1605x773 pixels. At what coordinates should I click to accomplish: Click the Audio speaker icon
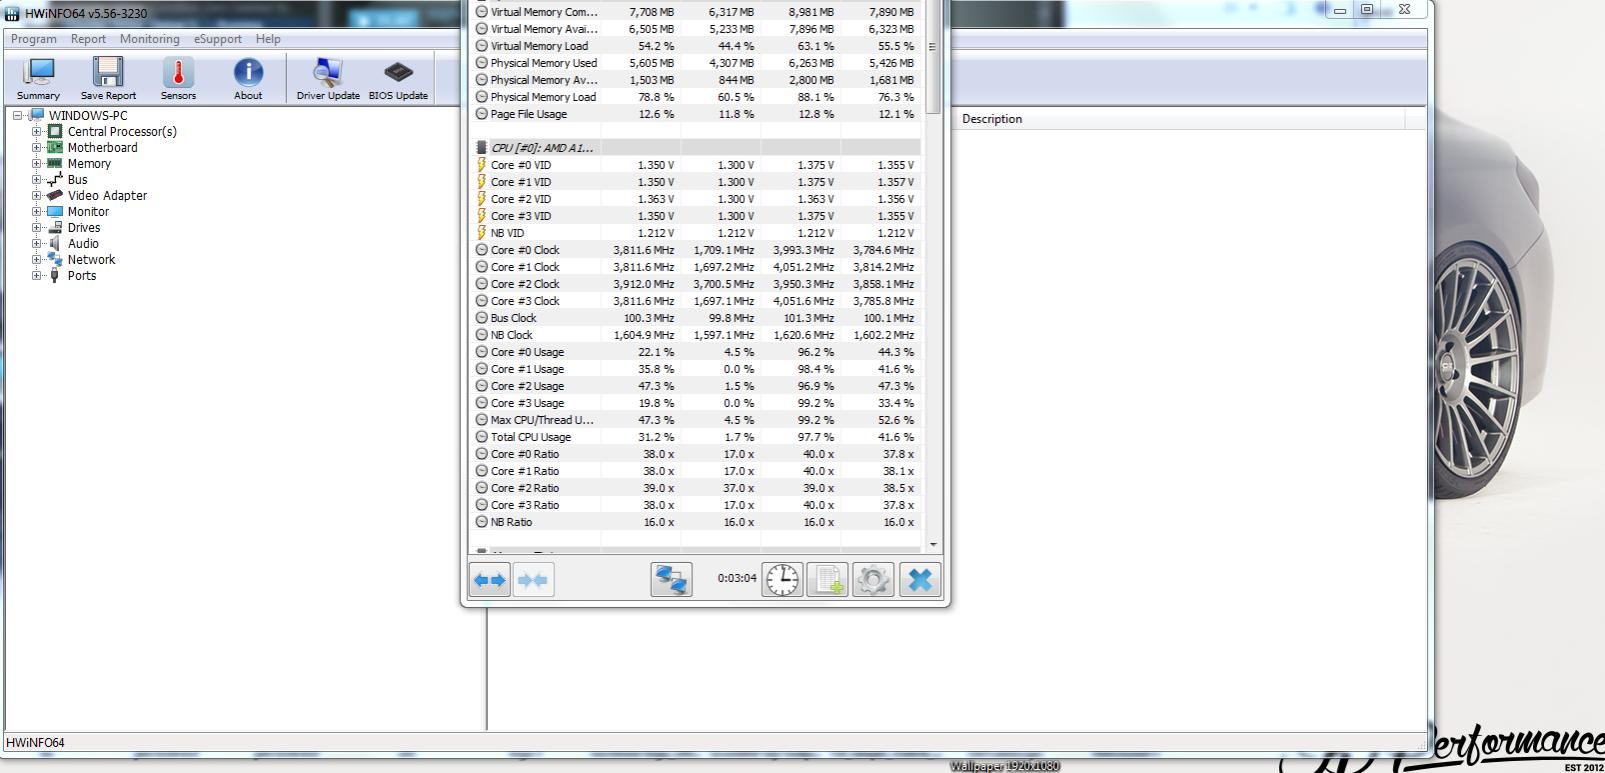pyautogui.click(x=55, y=243)
